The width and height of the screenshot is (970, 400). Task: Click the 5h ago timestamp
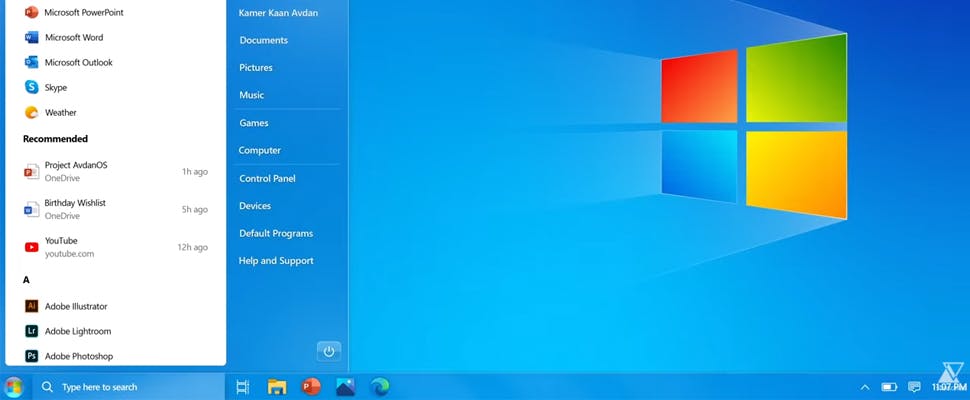pyautogui.click(x=195, y=210)
